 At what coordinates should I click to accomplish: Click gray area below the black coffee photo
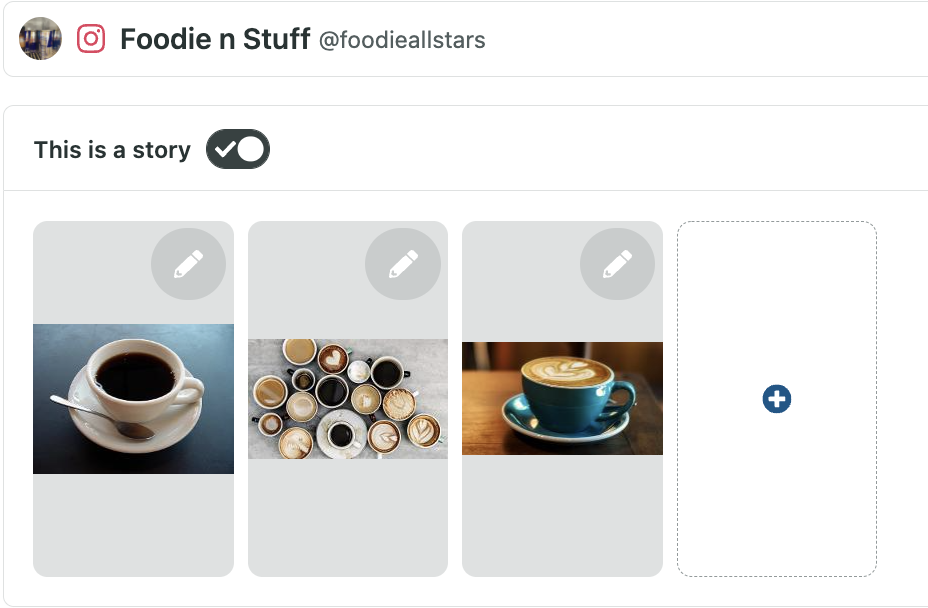click(133, 525)
